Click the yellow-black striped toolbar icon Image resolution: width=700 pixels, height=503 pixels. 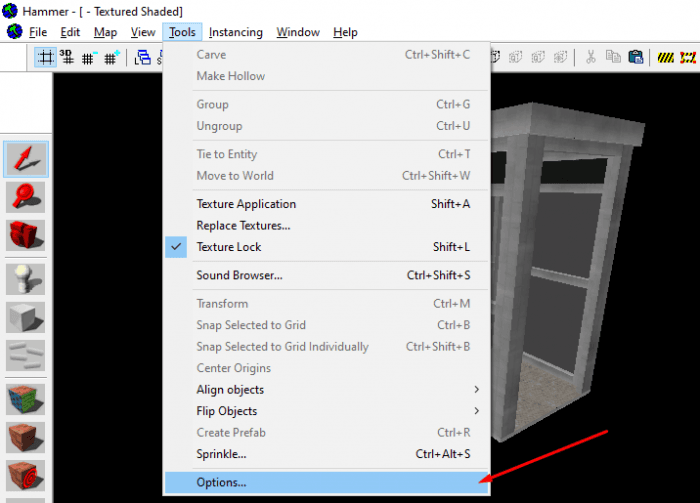[666, 58]
